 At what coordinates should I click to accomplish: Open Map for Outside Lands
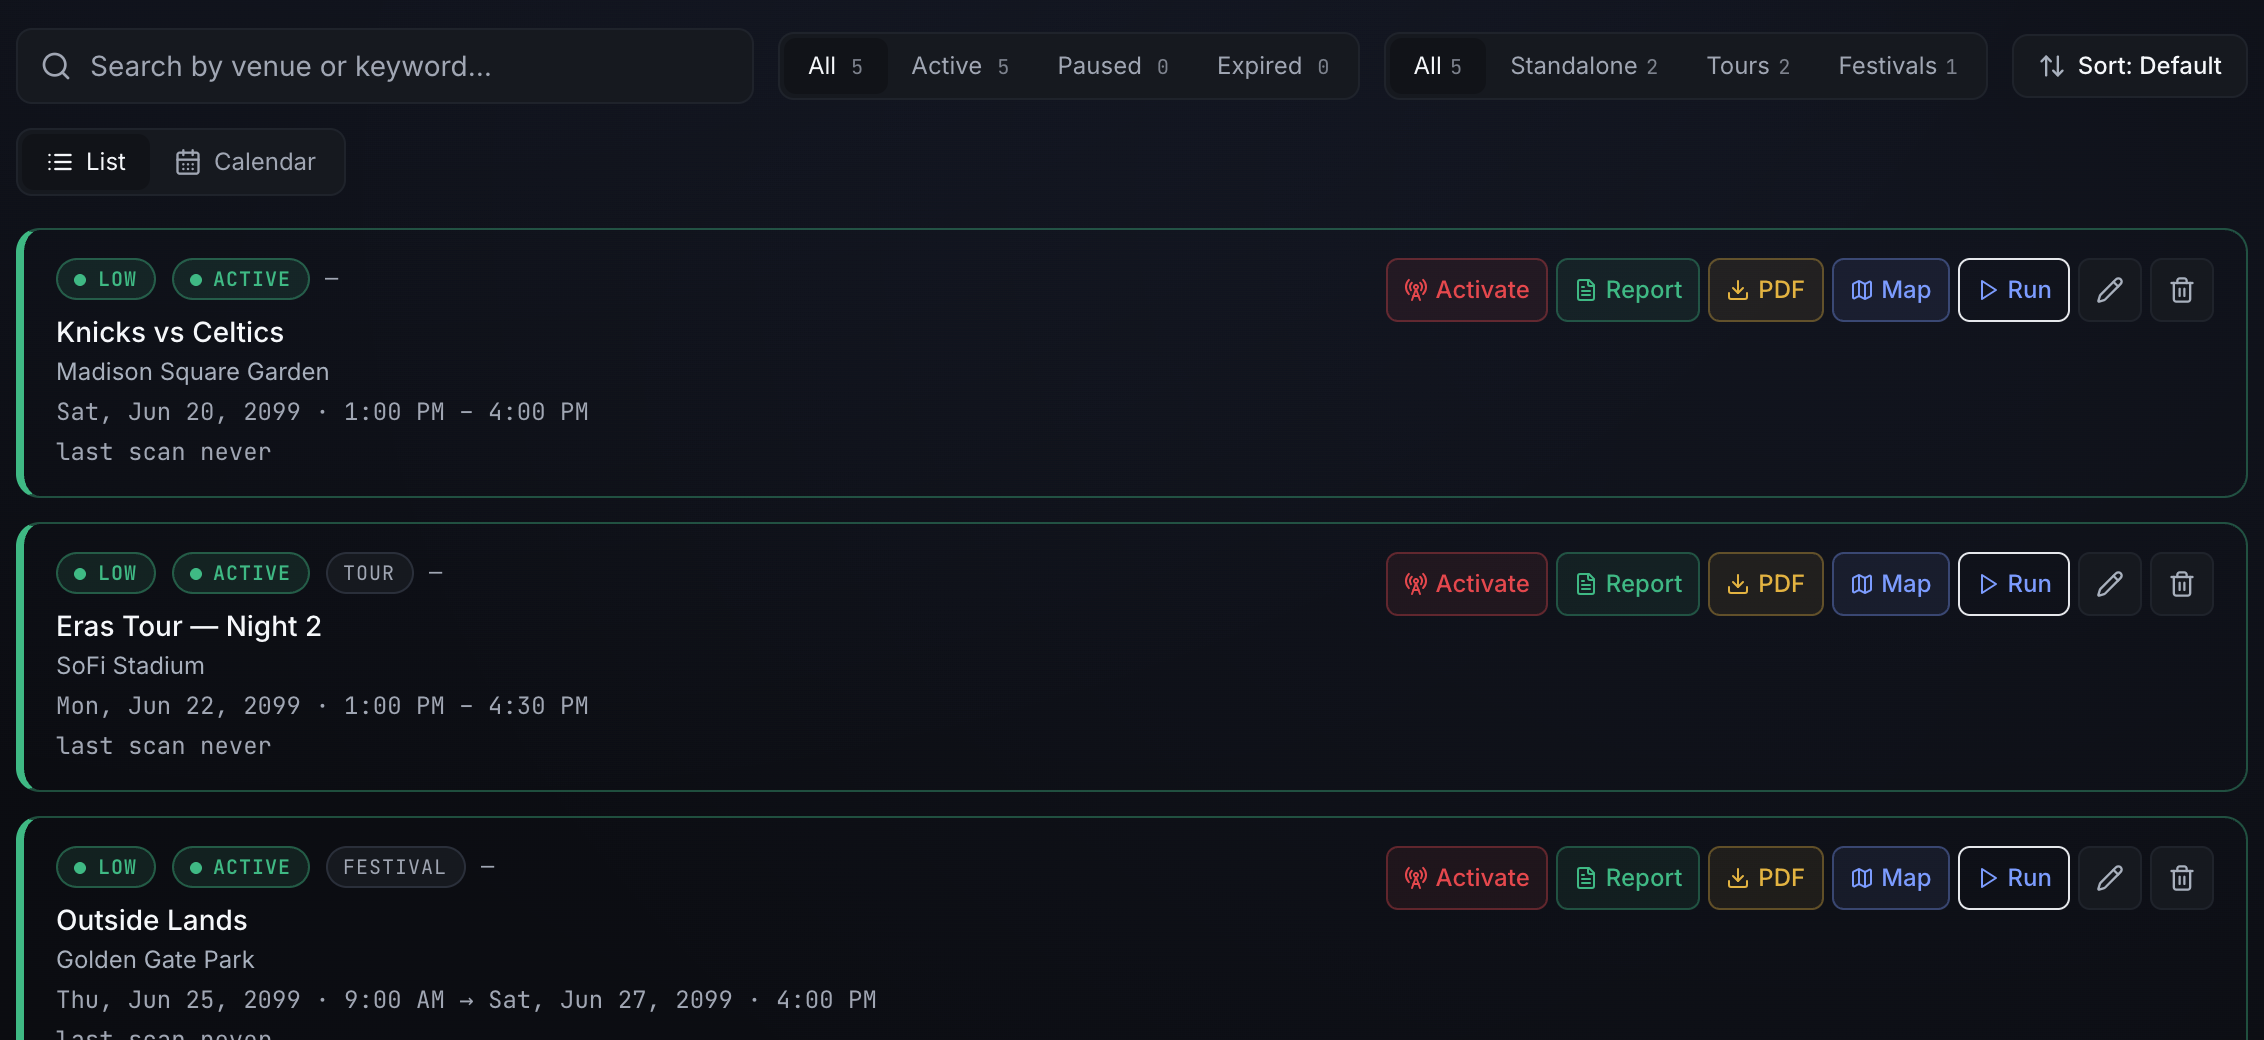click(1890, 878)
